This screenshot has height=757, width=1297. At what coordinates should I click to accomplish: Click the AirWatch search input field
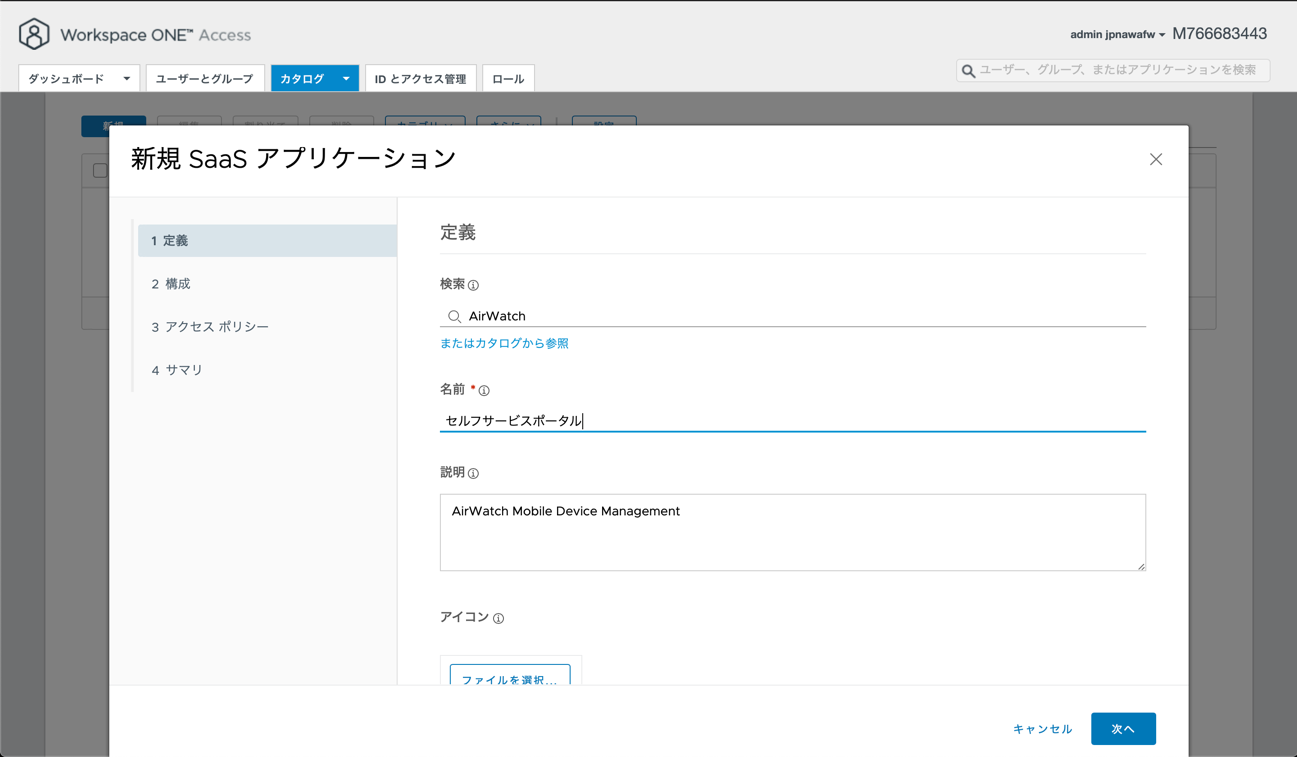(793, 316)
